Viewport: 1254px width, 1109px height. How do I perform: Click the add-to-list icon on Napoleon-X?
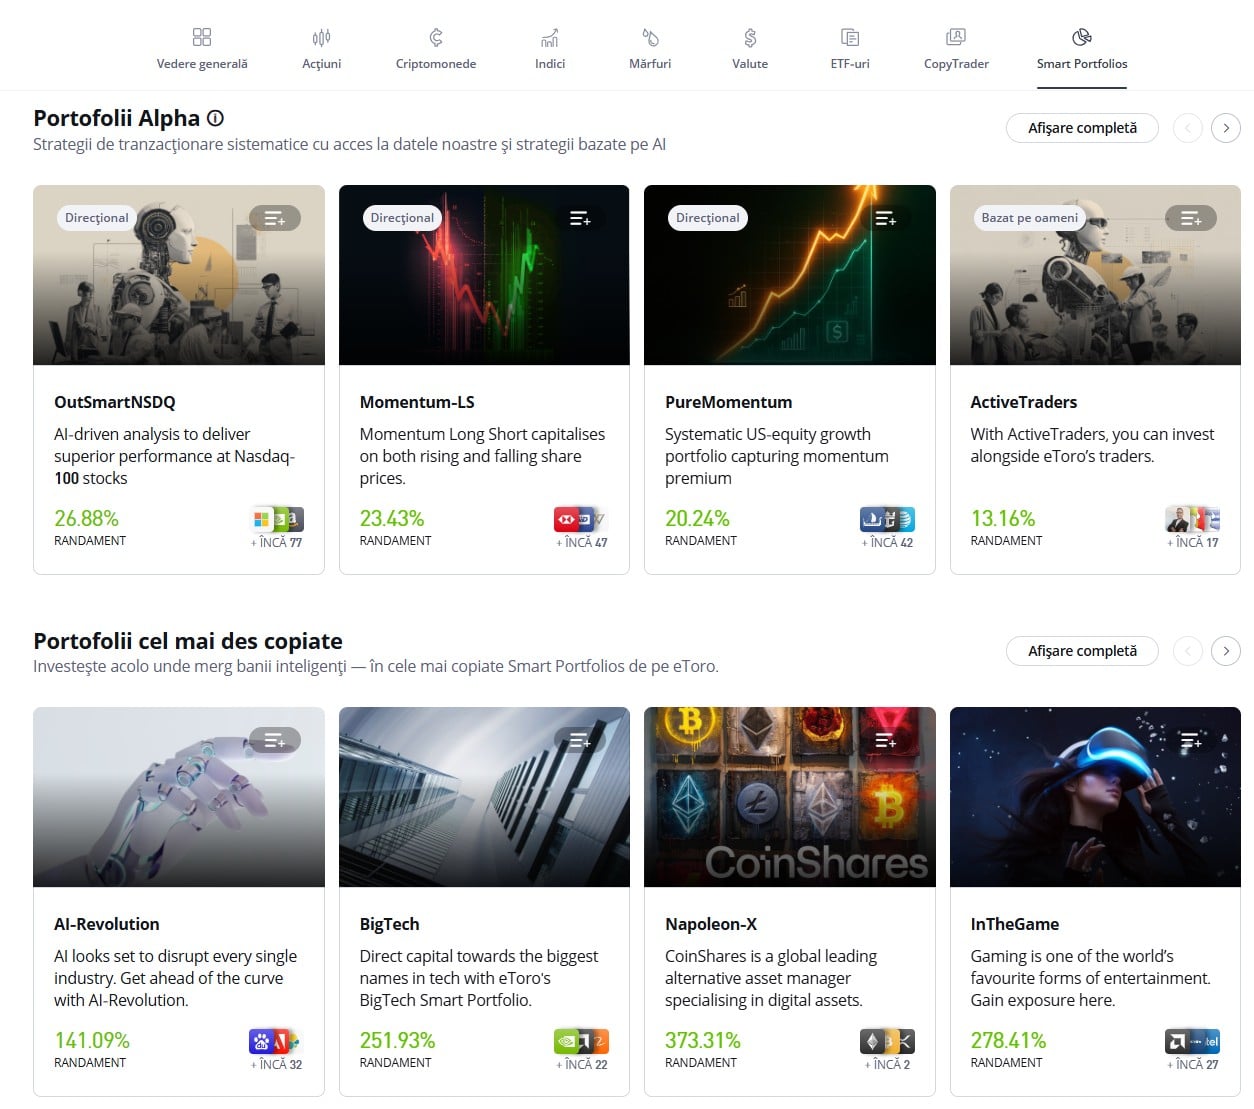(885, 740)
